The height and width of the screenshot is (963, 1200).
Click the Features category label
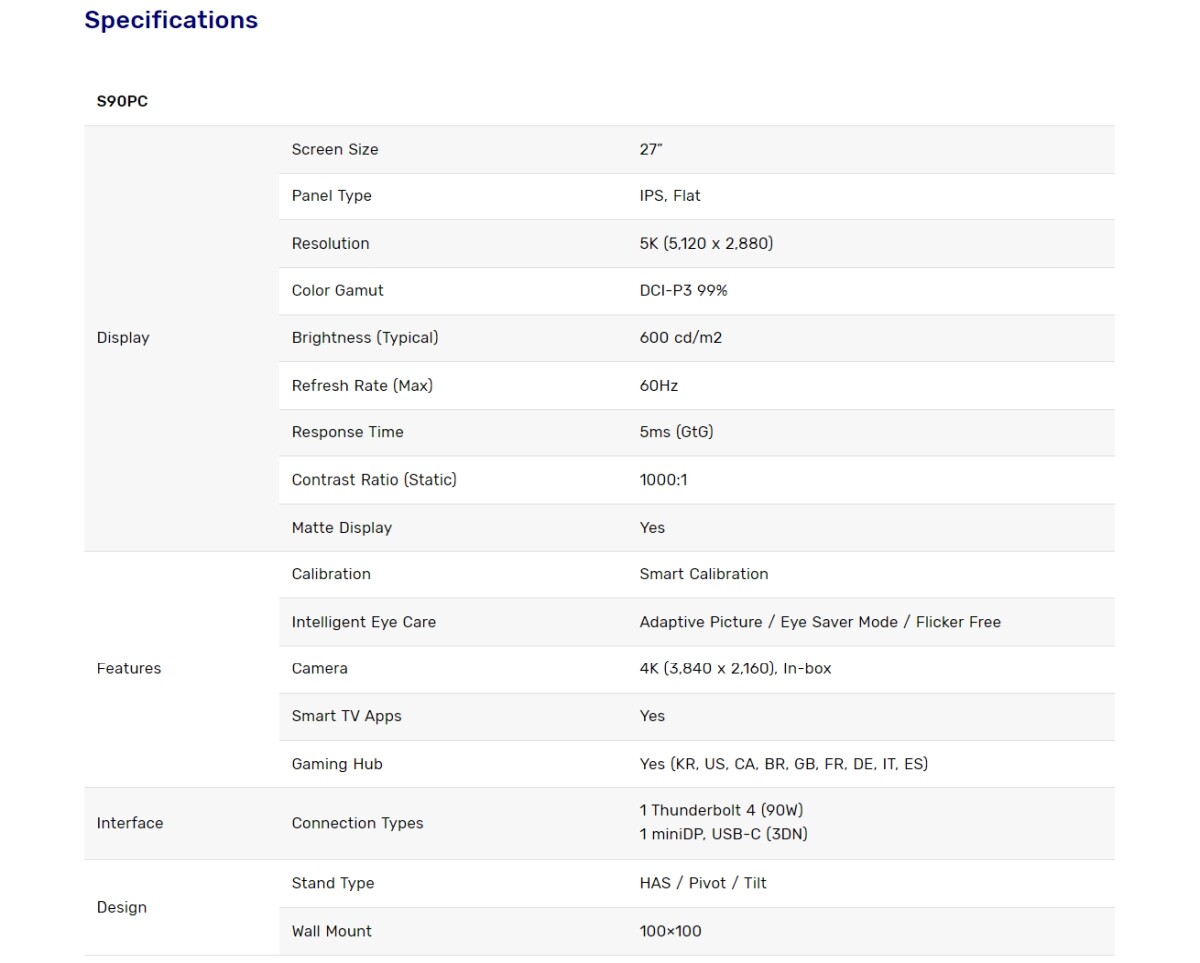pyautogui.click(x=129, y=669)
